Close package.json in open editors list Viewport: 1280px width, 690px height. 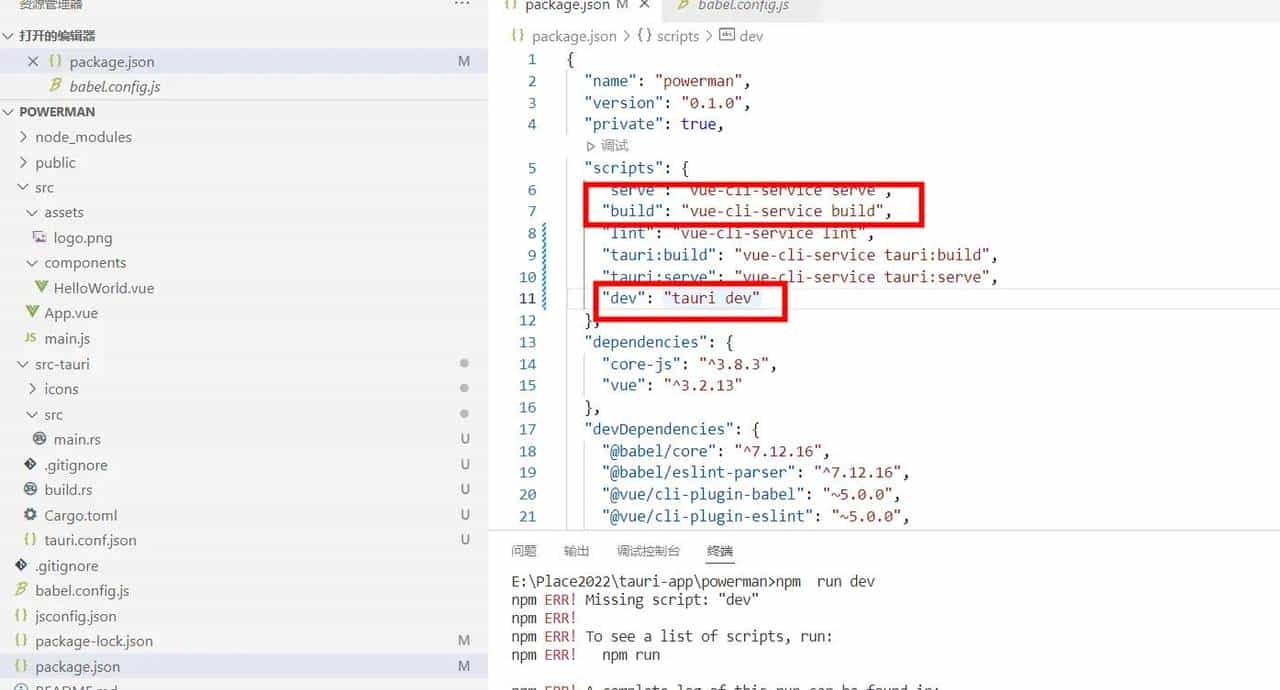coord(33,62)
